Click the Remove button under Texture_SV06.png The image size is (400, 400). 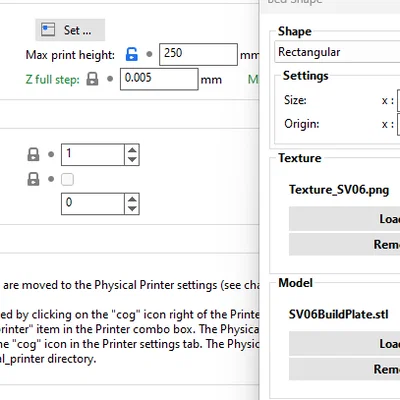[x=344, y=244]
